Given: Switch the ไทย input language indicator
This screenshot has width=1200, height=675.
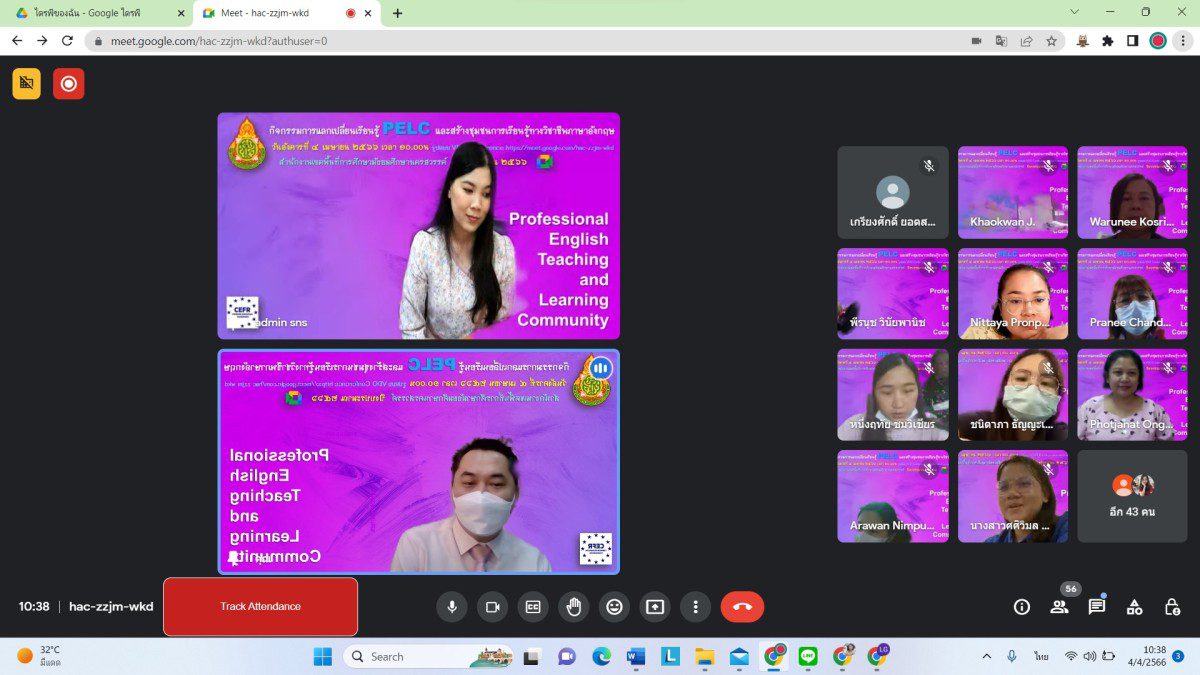Looking at the screenshot, I should 1041,656.
